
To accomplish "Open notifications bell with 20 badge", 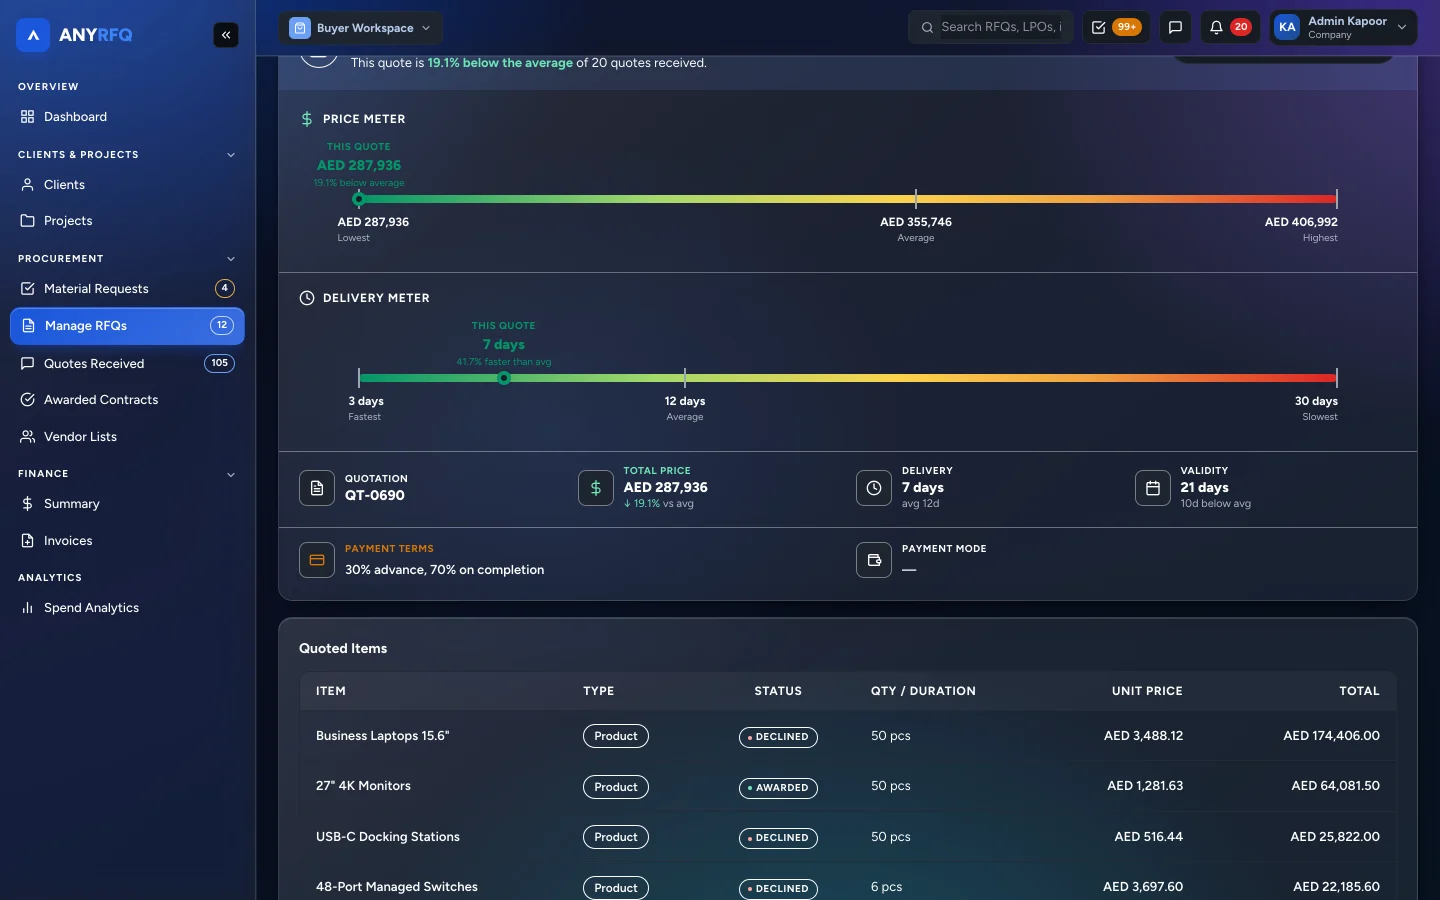I will [1230, 27].
